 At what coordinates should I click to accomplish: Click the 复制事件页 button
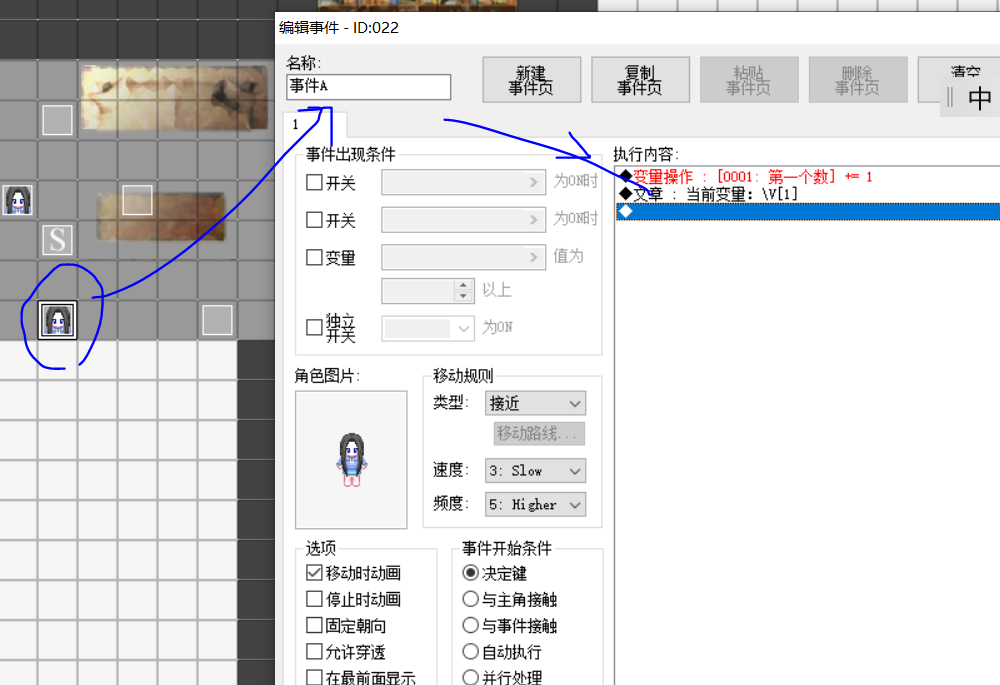(x=640, y=80)
